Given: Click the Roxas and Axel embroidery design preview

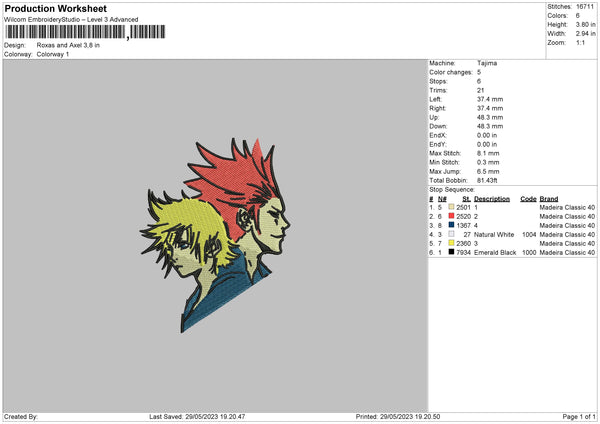Looking at the screenshot, I should pos(215,235).
